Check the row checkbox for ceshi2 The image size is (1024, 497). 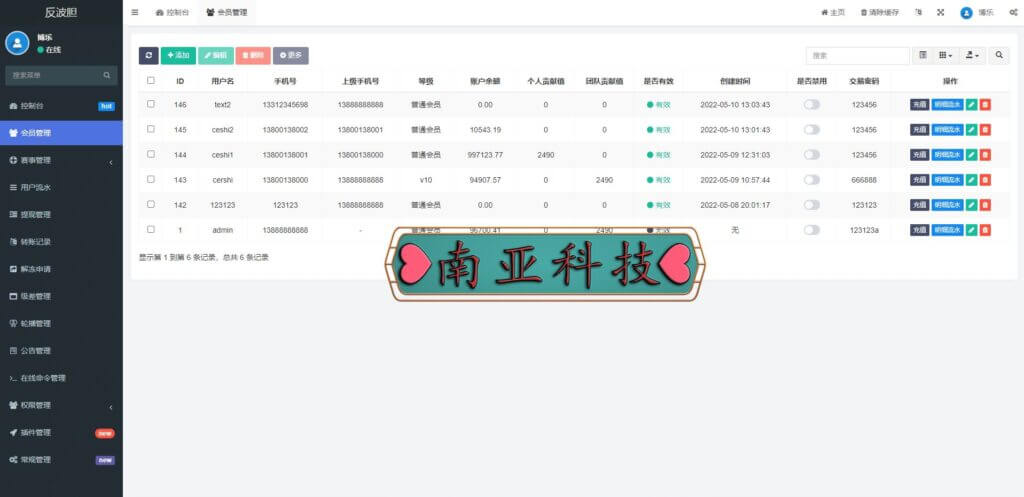click(x=151, y=129)
